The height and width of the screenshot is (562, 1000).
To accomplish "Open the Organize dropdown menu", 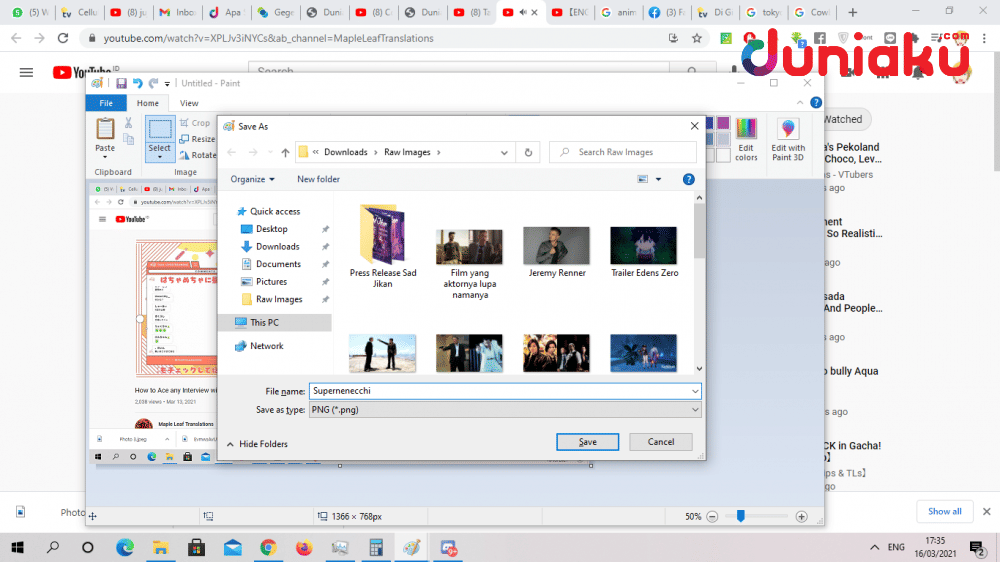I will [x=252, y=179].
